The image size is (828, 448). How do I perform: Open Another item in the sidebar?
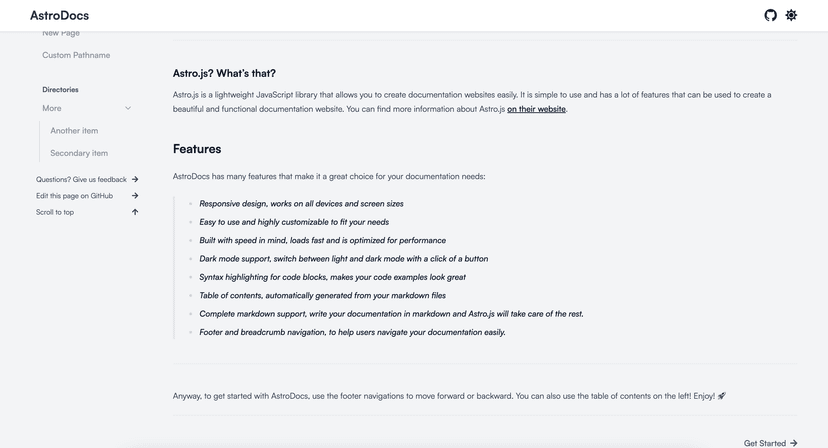pos(74,131)
